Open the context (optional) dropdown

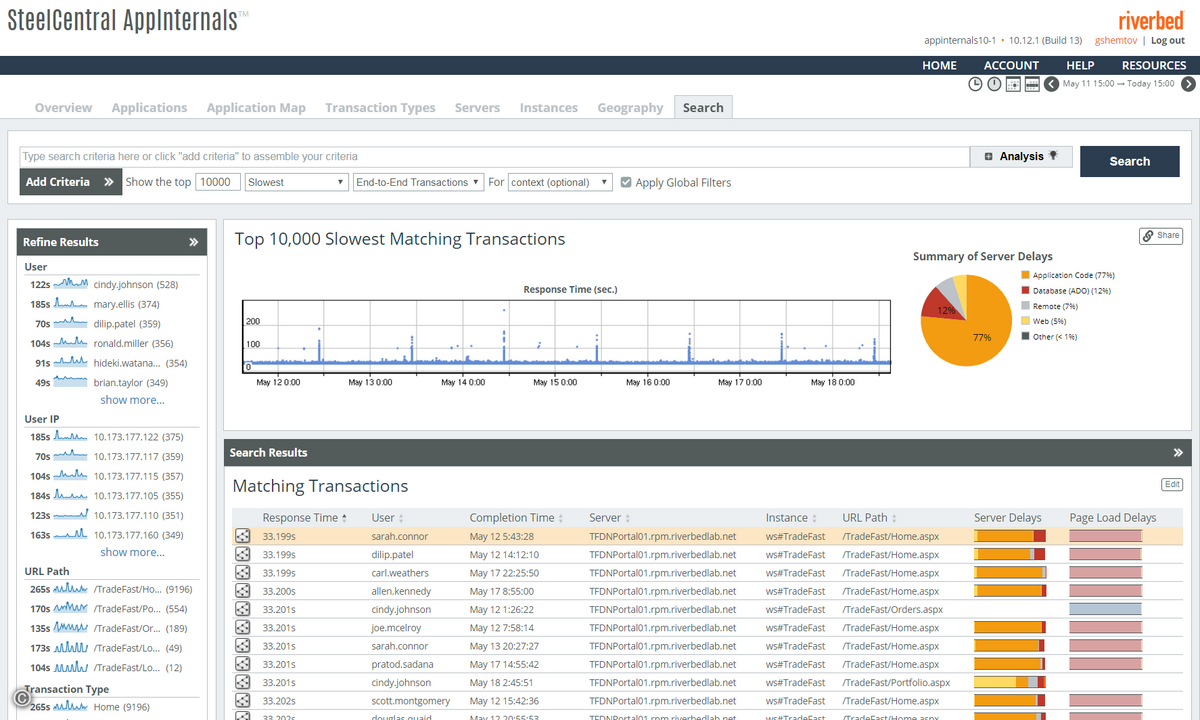(560, 182)
